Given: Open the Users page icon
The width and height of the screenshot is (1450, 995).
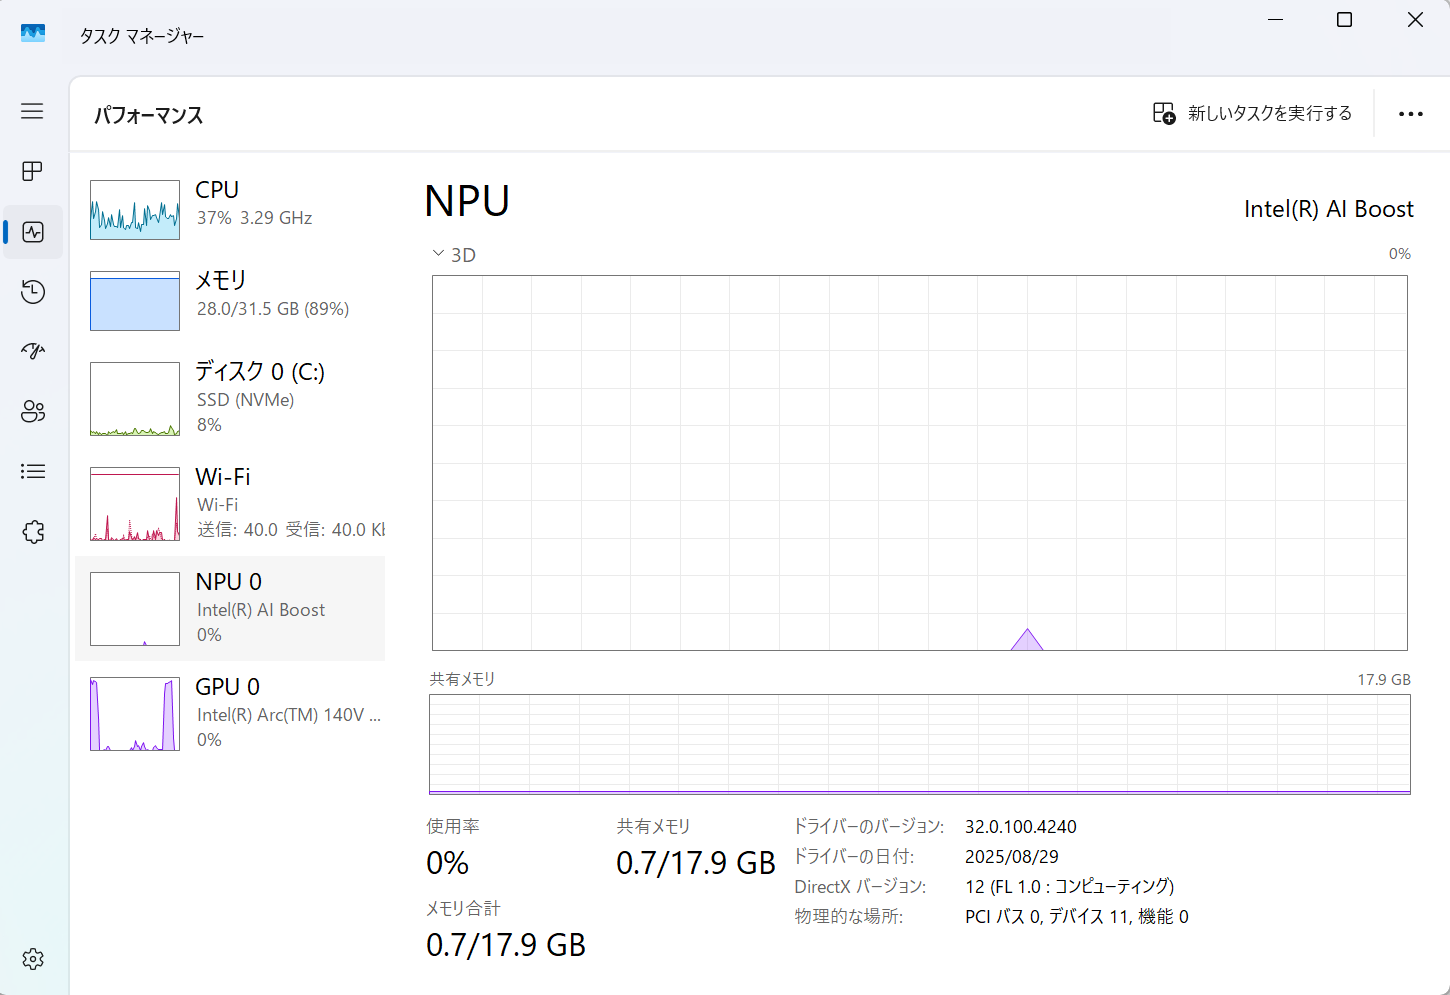Looking at the screenshot, I should point(33,411).
